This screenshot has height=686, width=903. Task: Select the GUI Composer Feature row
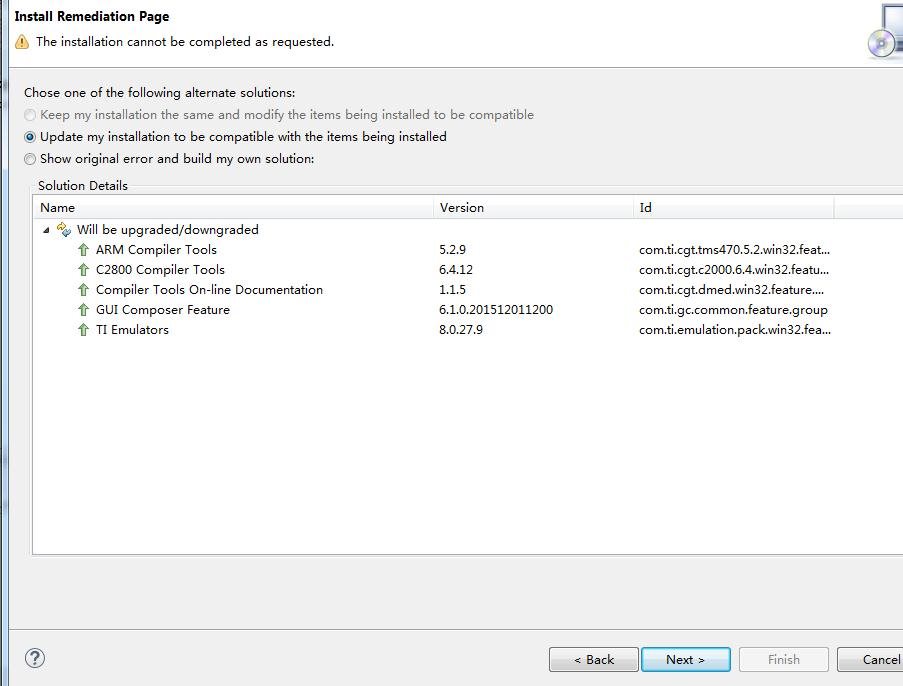click(162, 310)
